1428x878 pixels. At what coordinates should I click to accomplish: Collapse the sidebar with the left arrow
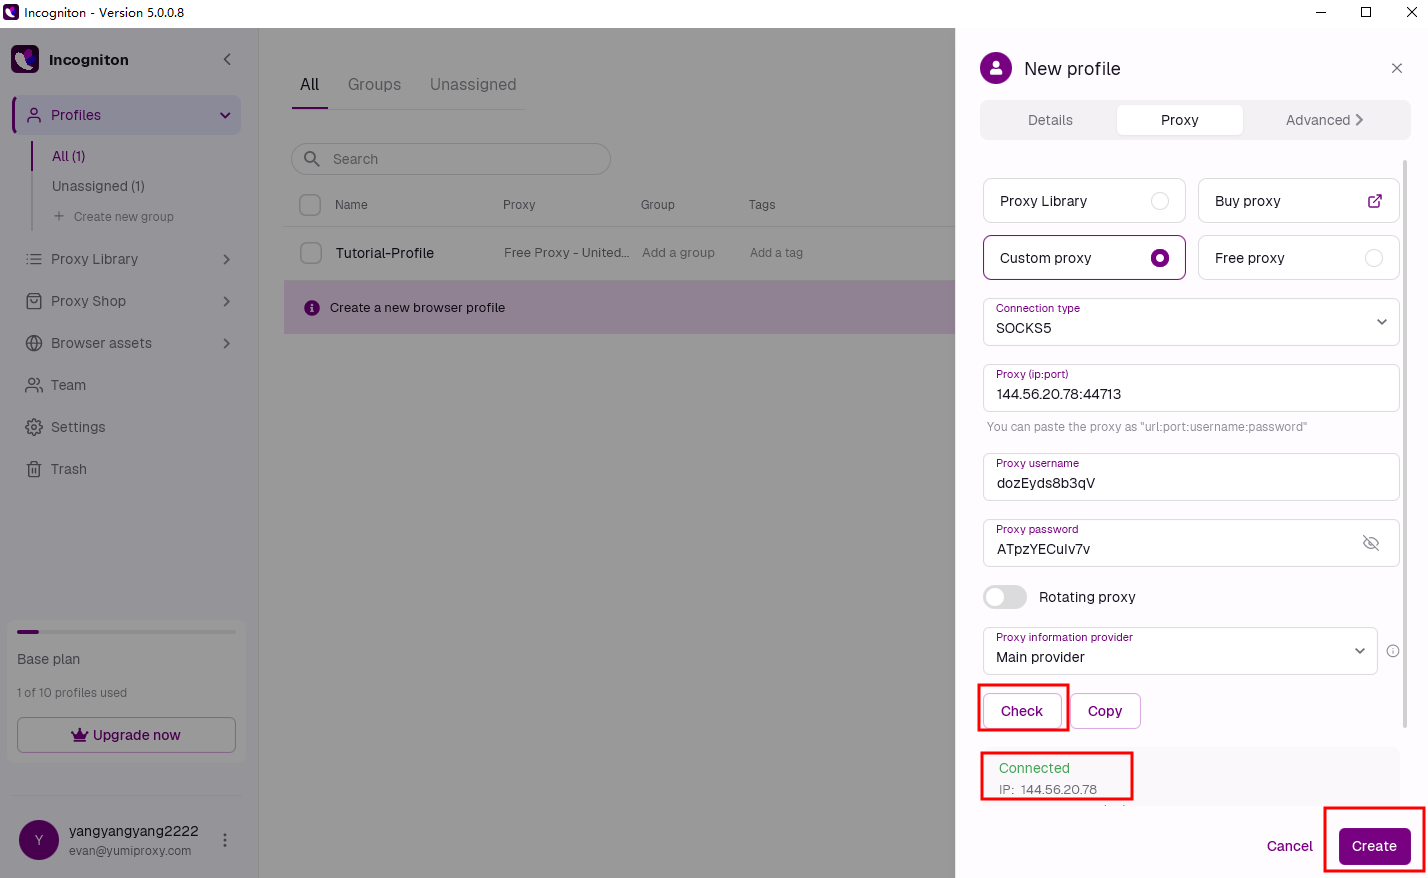pos(227,59)
